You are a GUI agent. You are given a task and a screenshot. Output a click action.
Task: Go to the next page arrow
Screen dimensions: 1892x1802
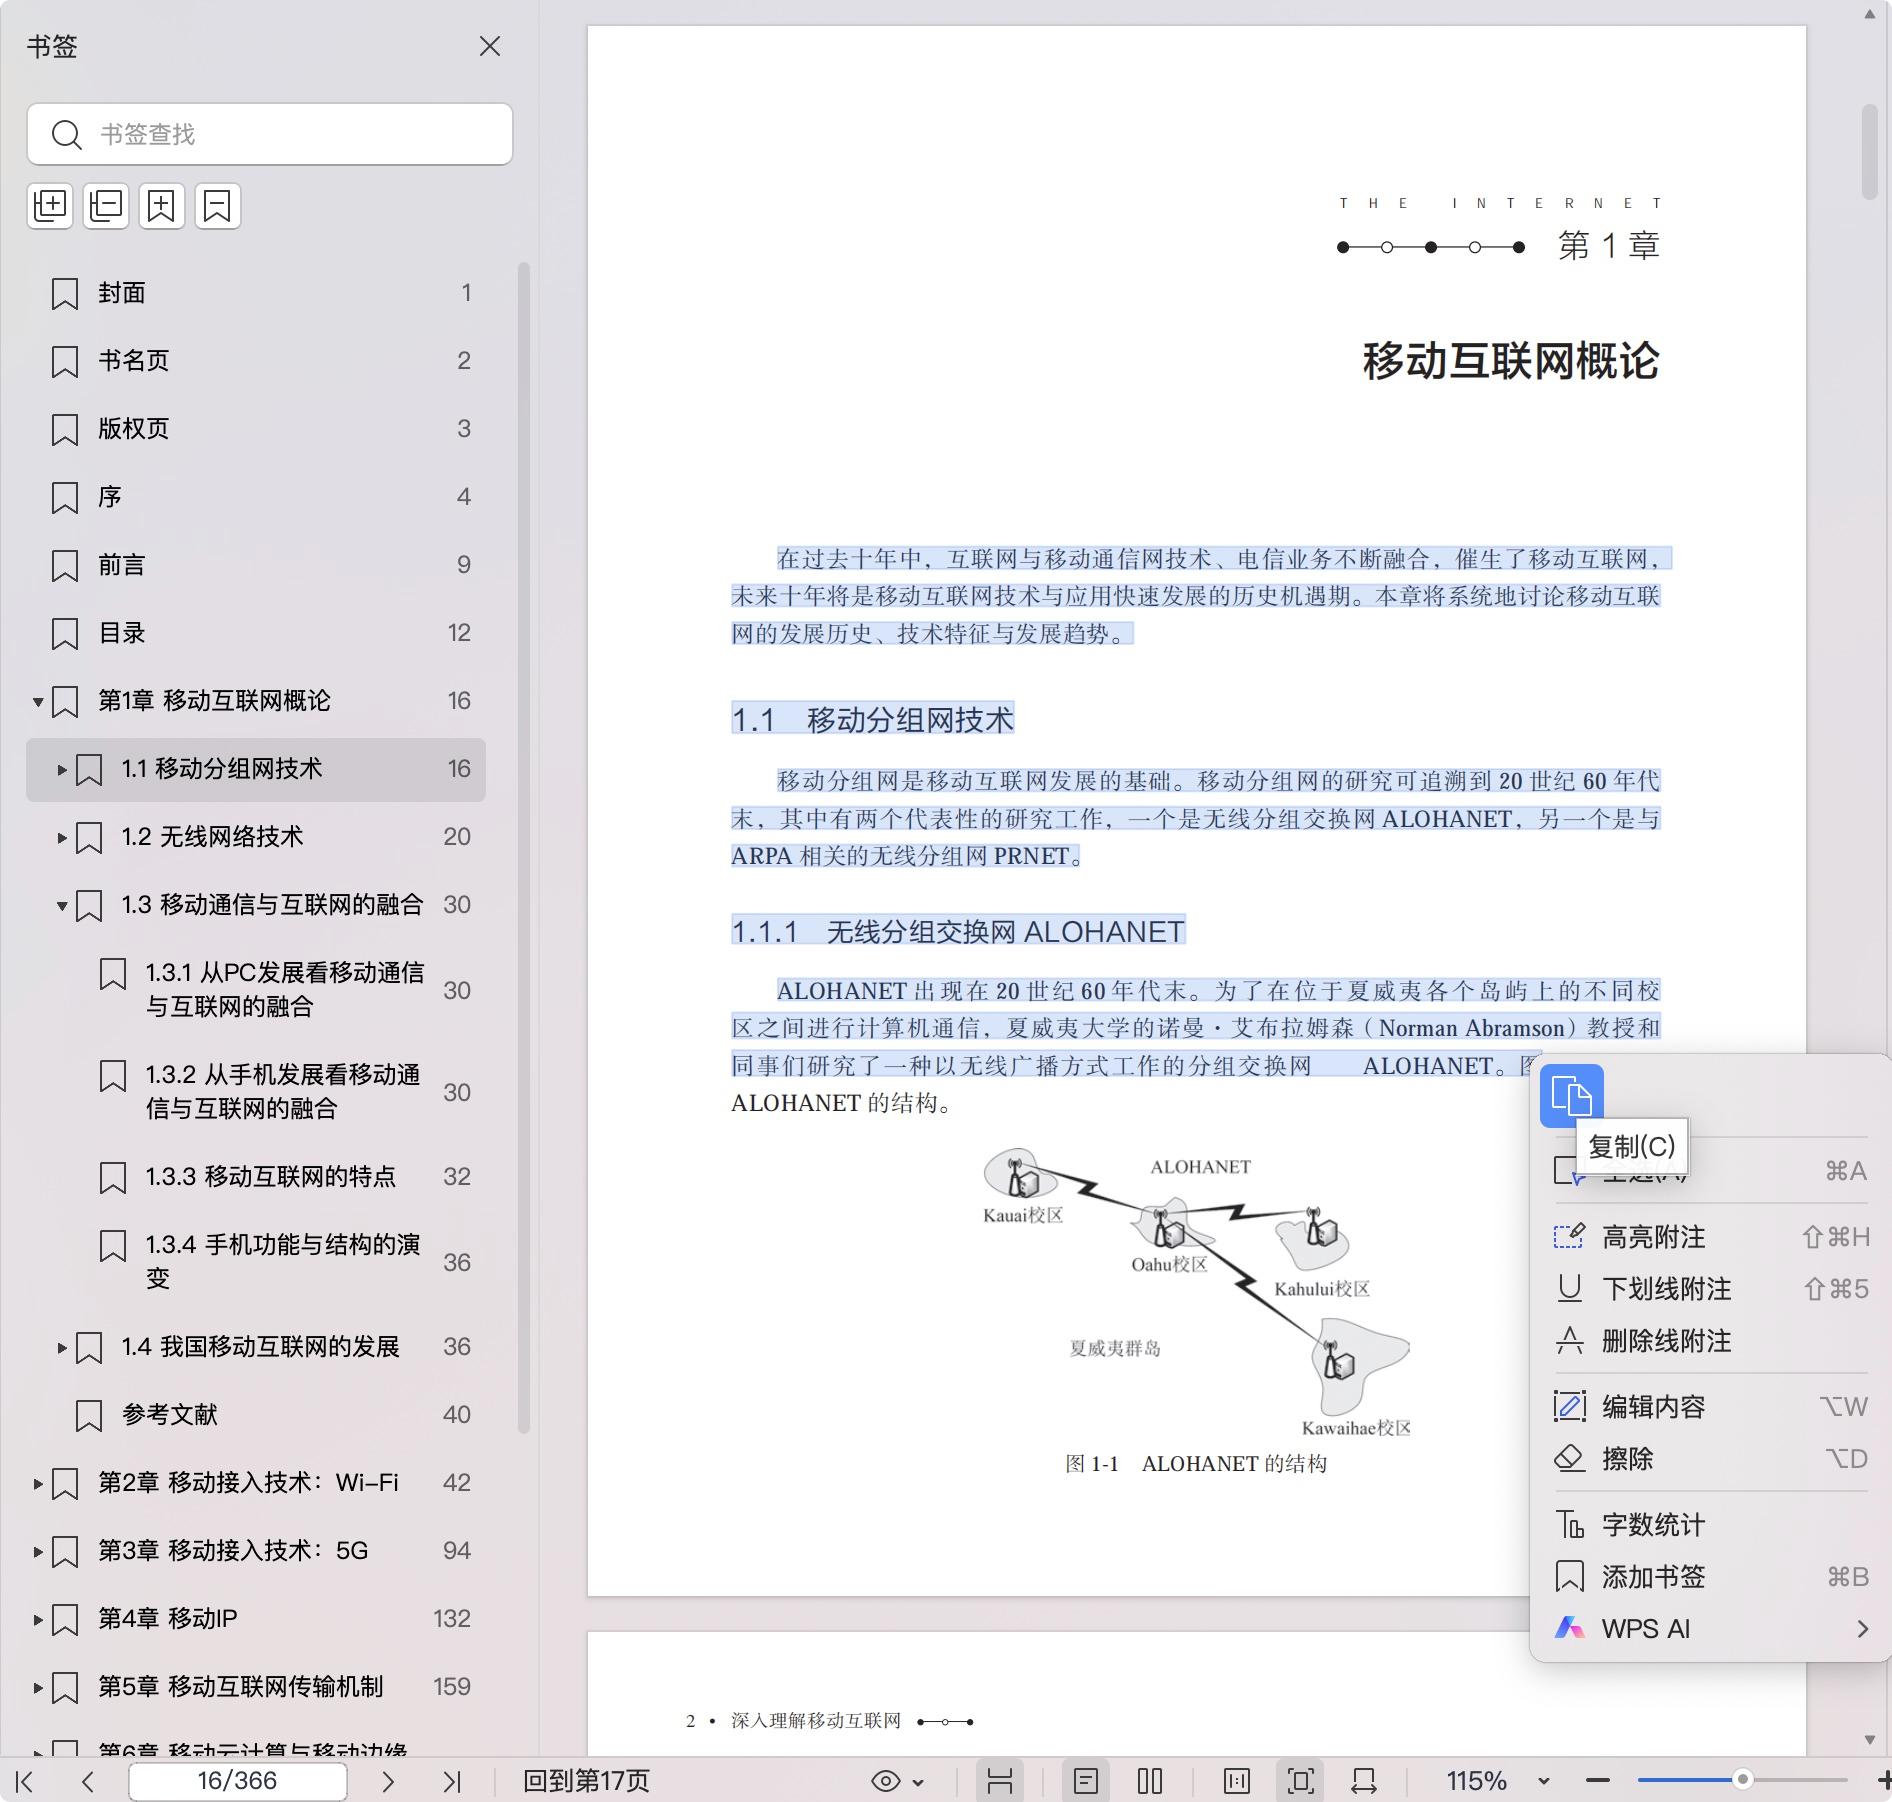pyautogui.click(x=388, y=1781)
